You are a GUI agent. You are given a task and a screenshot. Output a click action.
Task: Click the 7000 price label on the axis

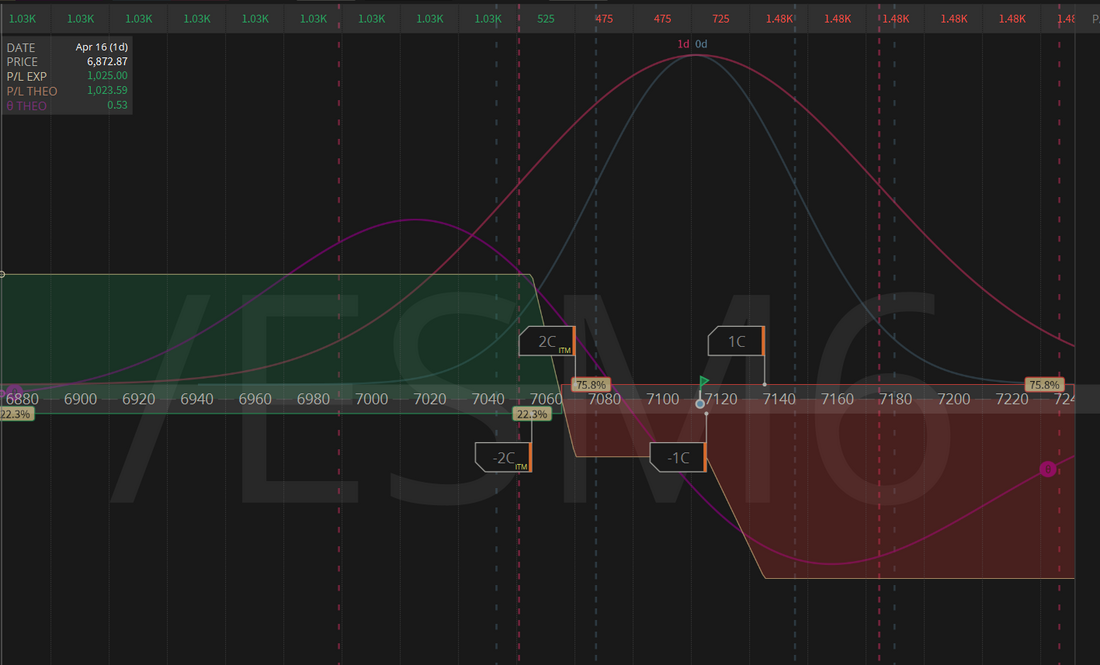point(371,399)
